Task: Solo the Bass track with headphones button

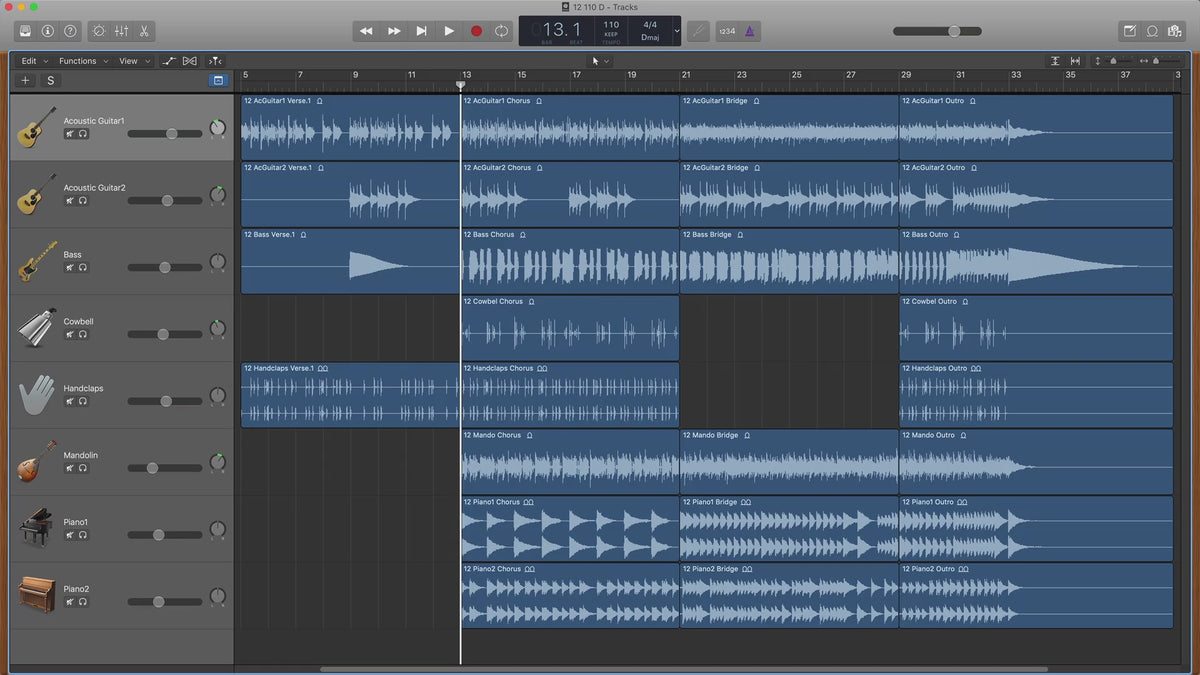Action: point(83,267)
